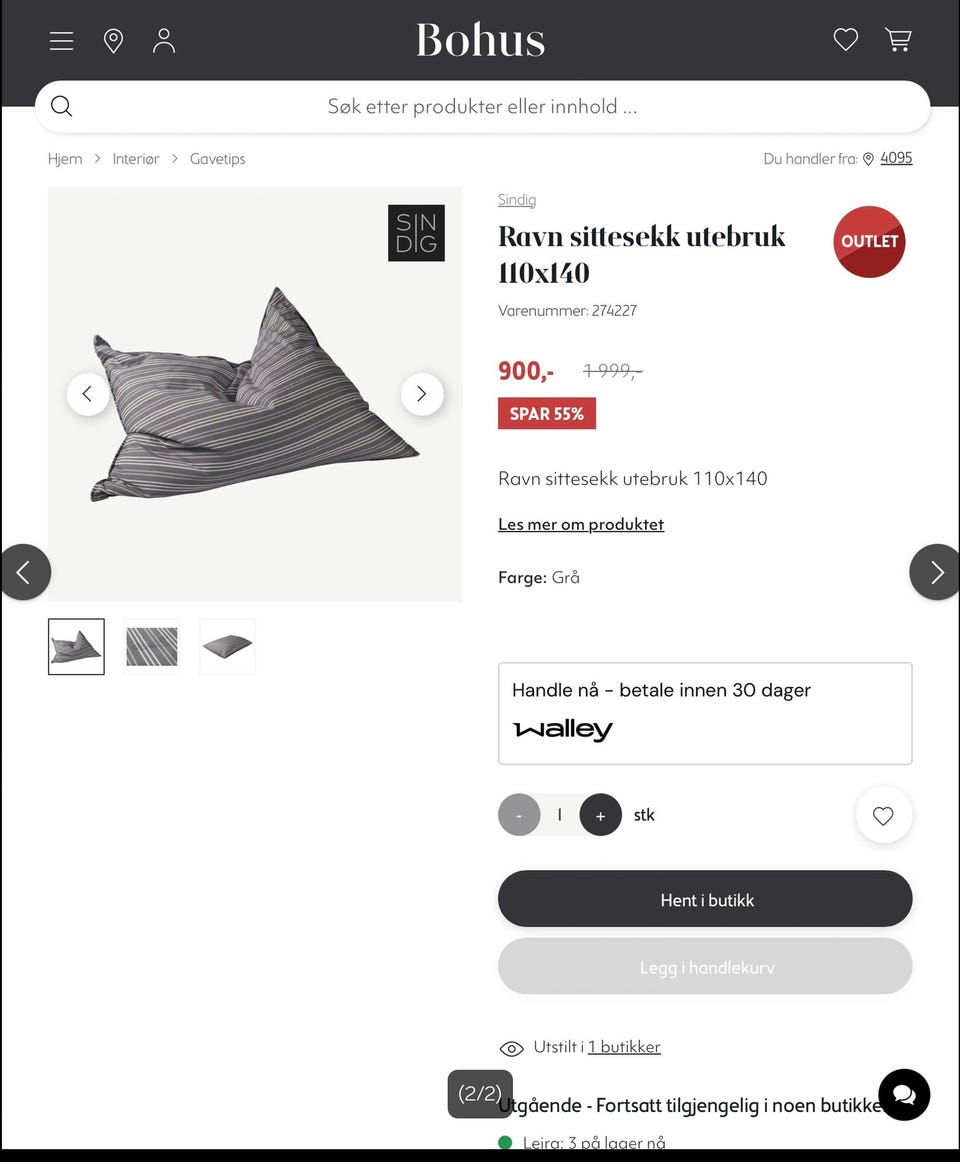Open Les mer om produktet link

pos(581,524)
